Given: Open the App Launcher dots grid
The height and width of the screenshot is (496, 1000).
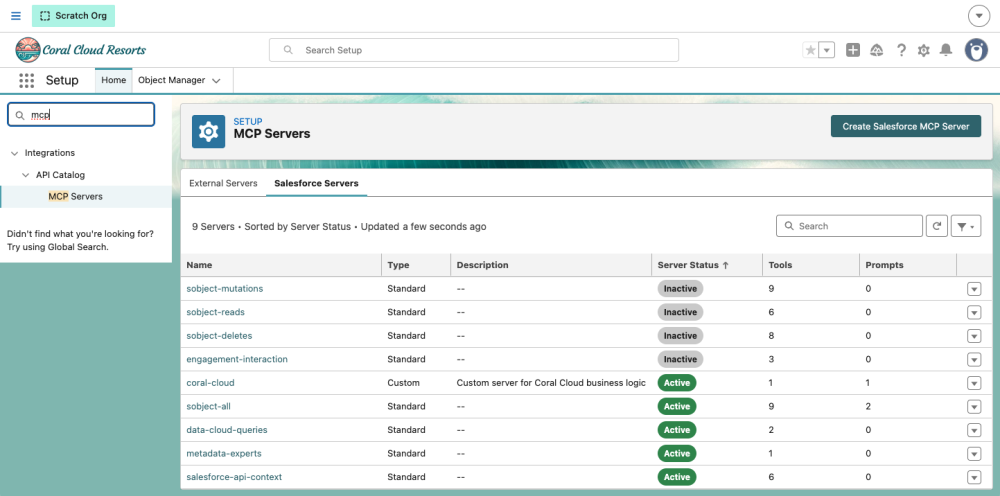Looking at the screenshot, I should click(x=26, y=80).
